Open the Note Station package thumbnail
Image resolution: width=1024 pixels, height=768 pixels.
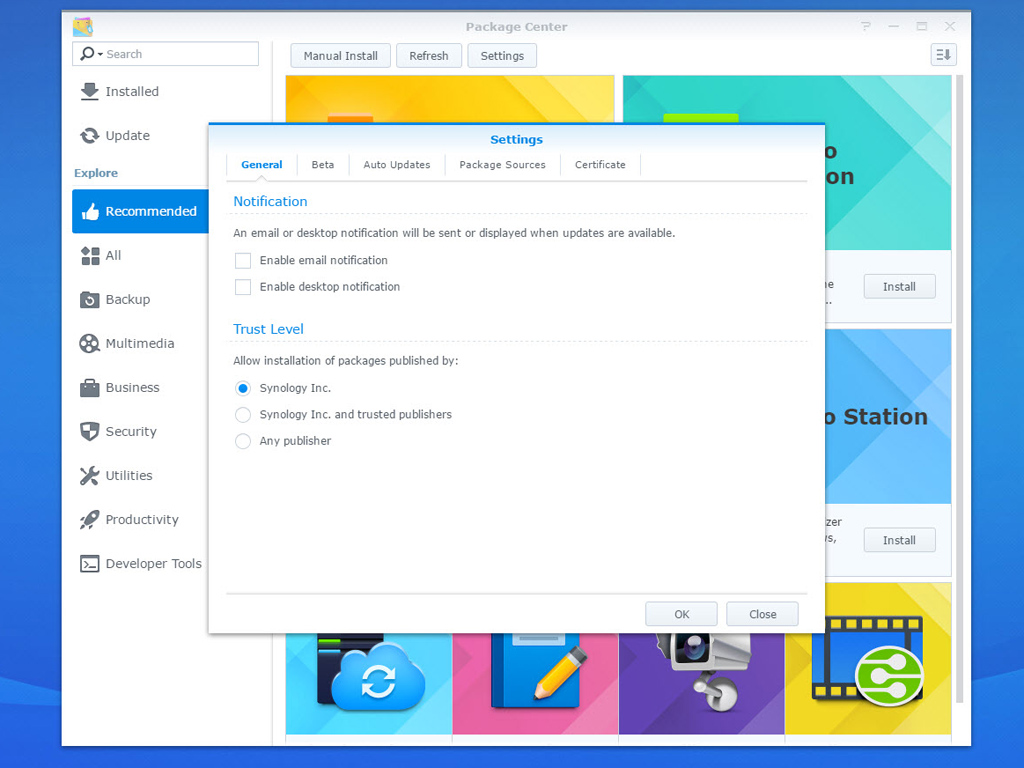[536, 683]
